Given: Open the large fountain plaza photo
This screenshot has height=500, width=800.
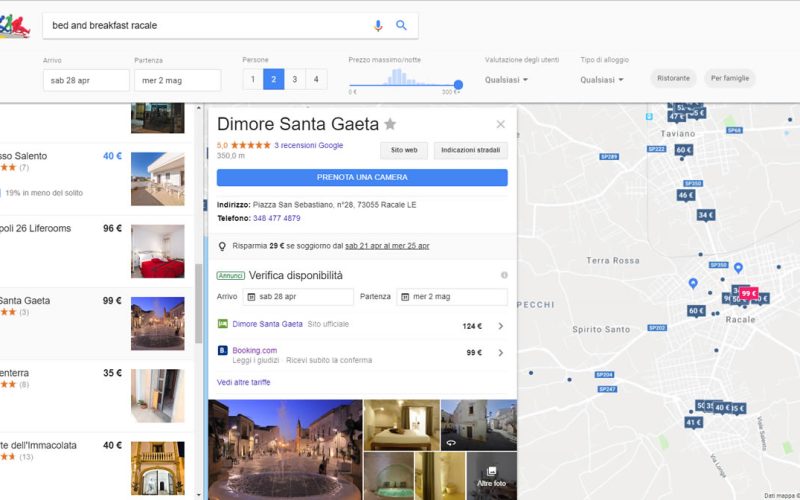Looking at the screenshot, I should (285, 449).
